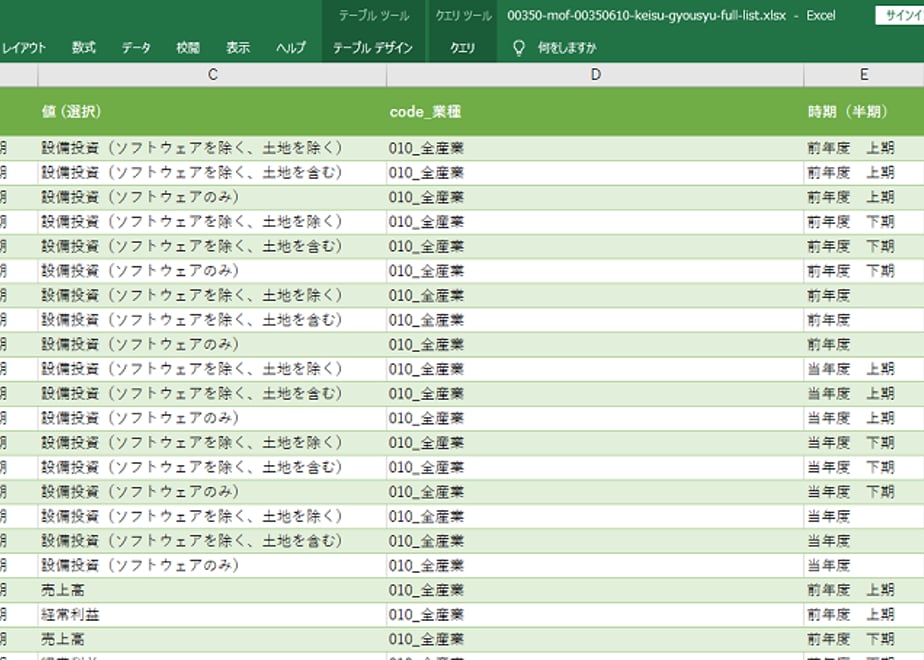Image resolution: width=924 pixels, height=660 pixels.
Task: Open the 校閲 ribbon tab
Action: (x=188, y=48)
